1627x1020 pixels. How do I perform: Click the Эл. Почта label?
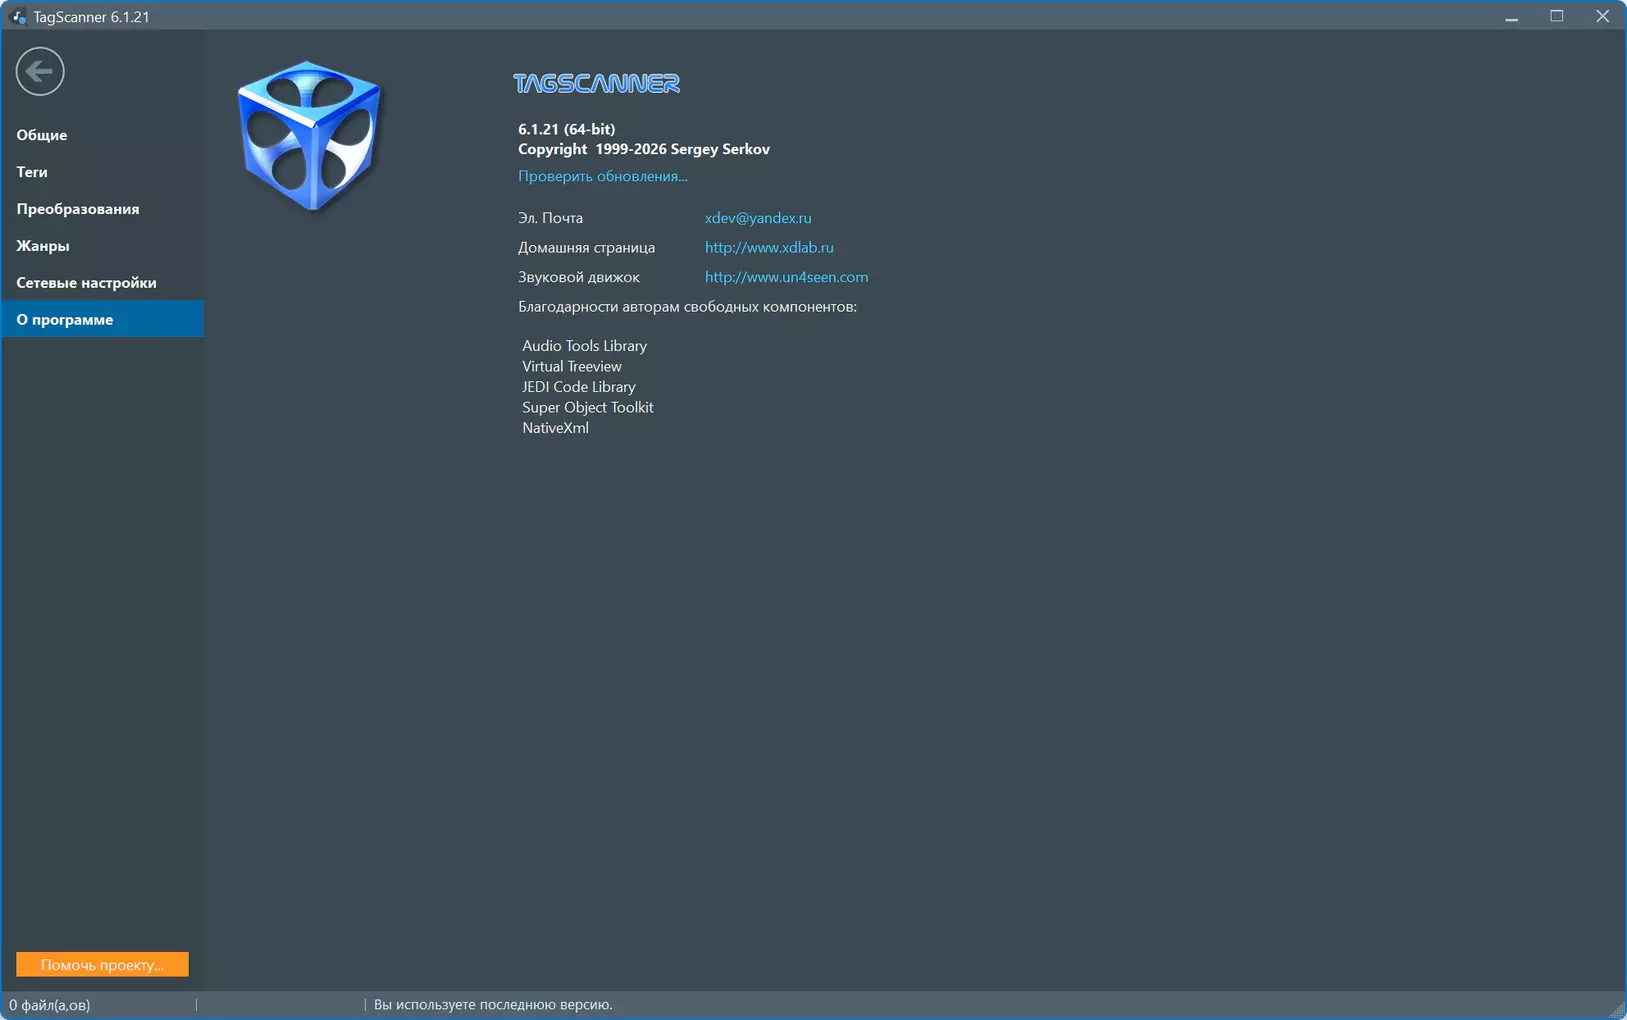[550, 218]
